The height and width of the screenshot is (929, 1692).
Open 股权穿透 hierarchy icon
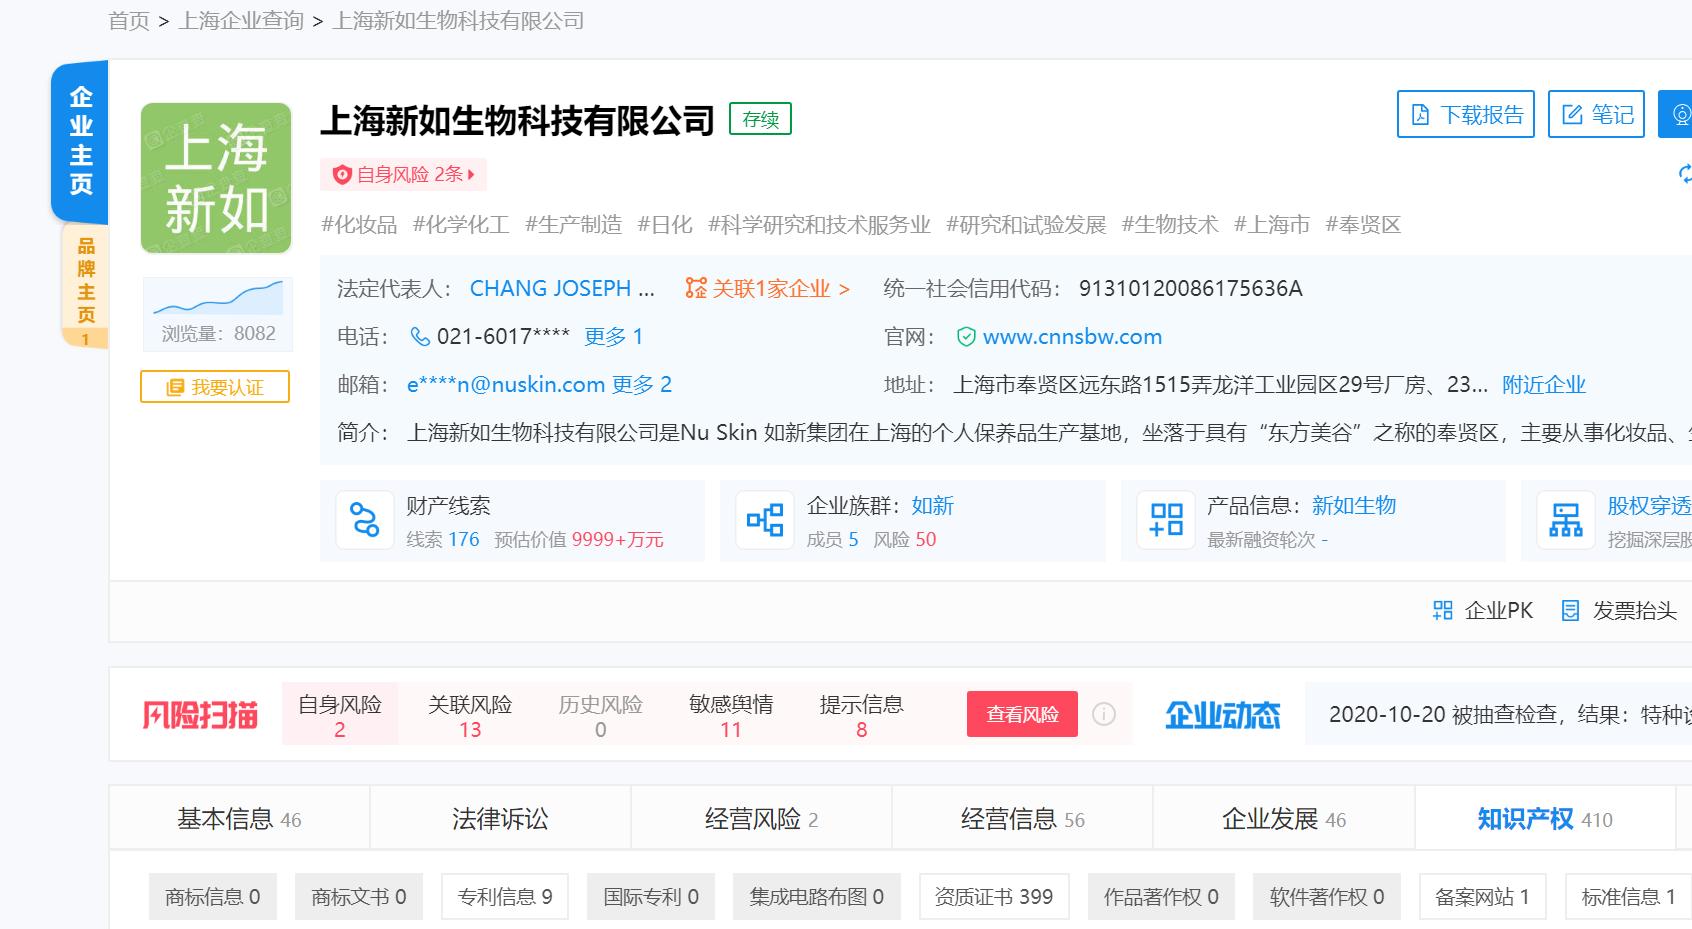click(1566, 520)
